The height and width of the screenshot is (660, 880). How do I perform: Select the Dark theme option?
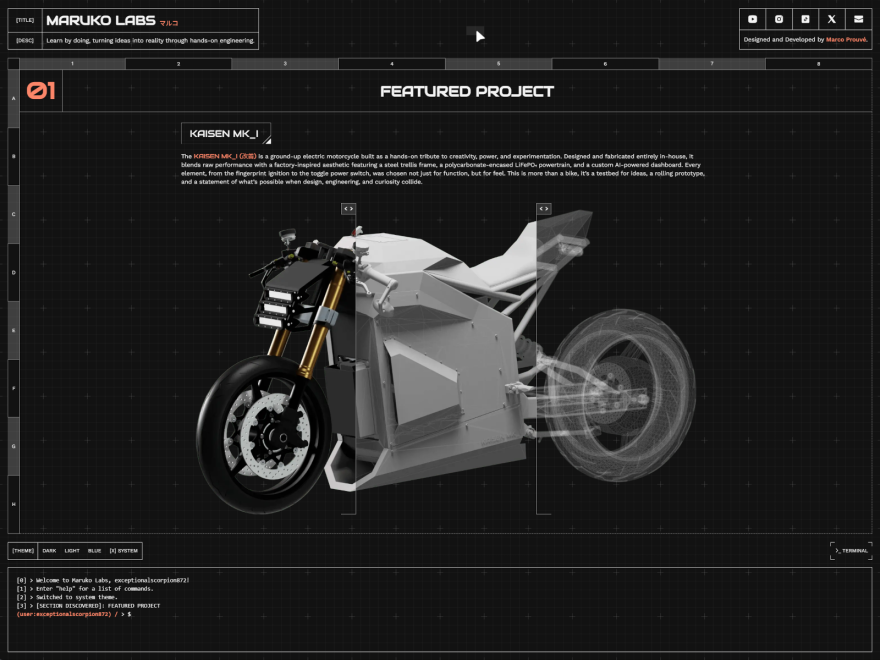(49, 551)
